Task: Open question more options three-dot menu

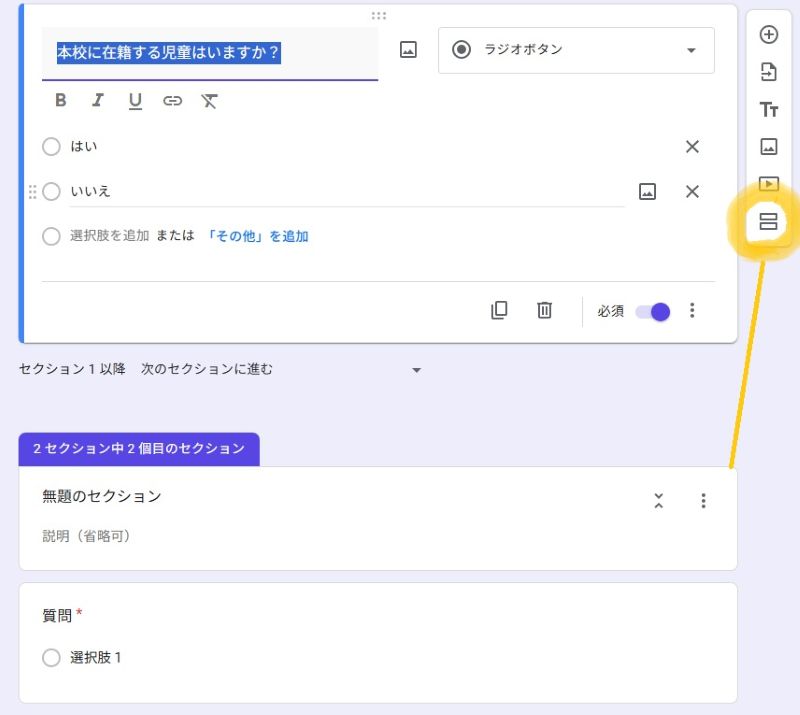Action: click(x=692, y=310)
